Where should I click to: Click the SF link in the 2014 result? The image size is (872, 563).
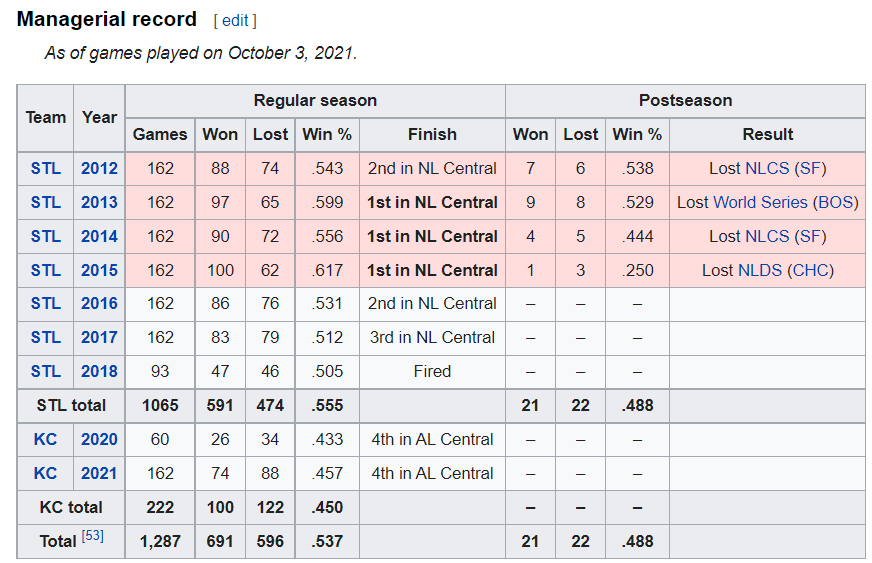[810, 236]
